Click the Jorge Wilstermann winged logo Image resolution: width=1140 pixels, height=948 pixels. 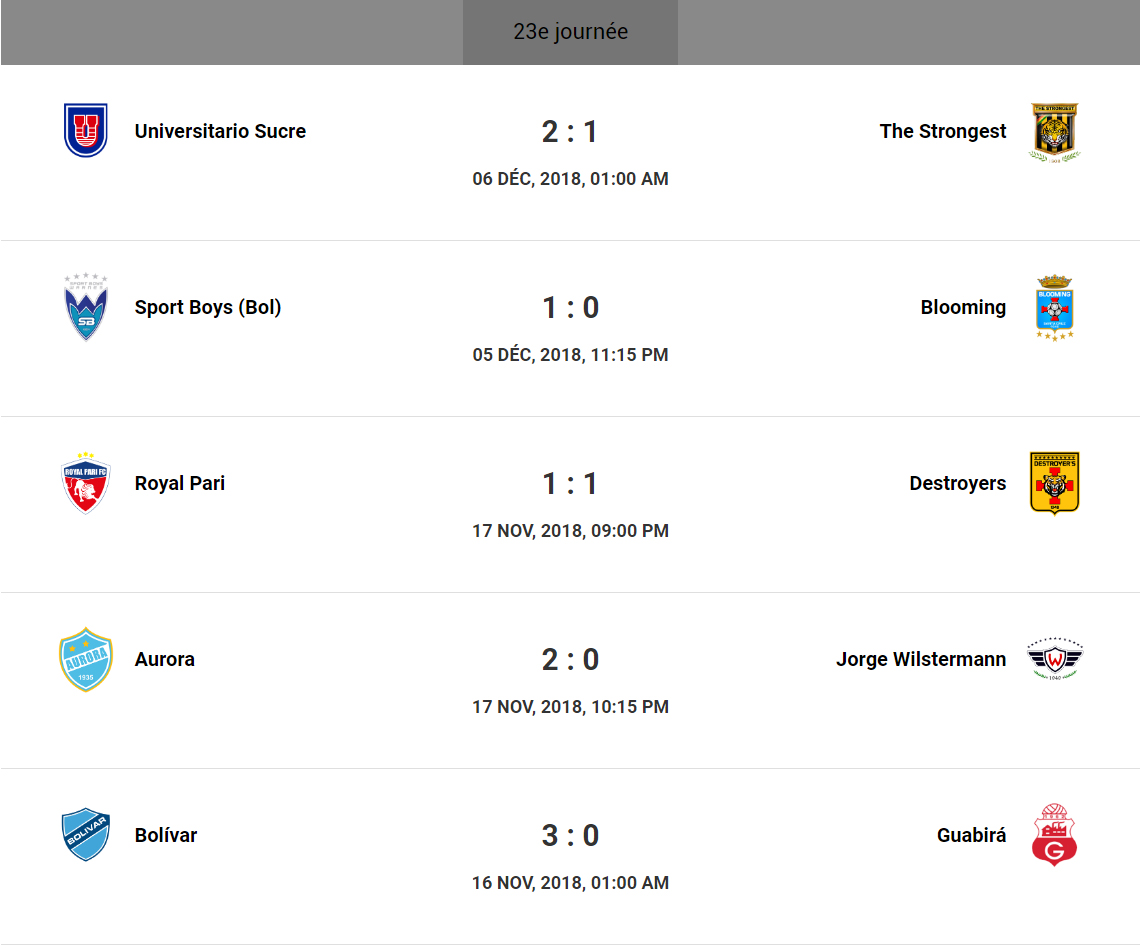click(x=1054, y=659)
